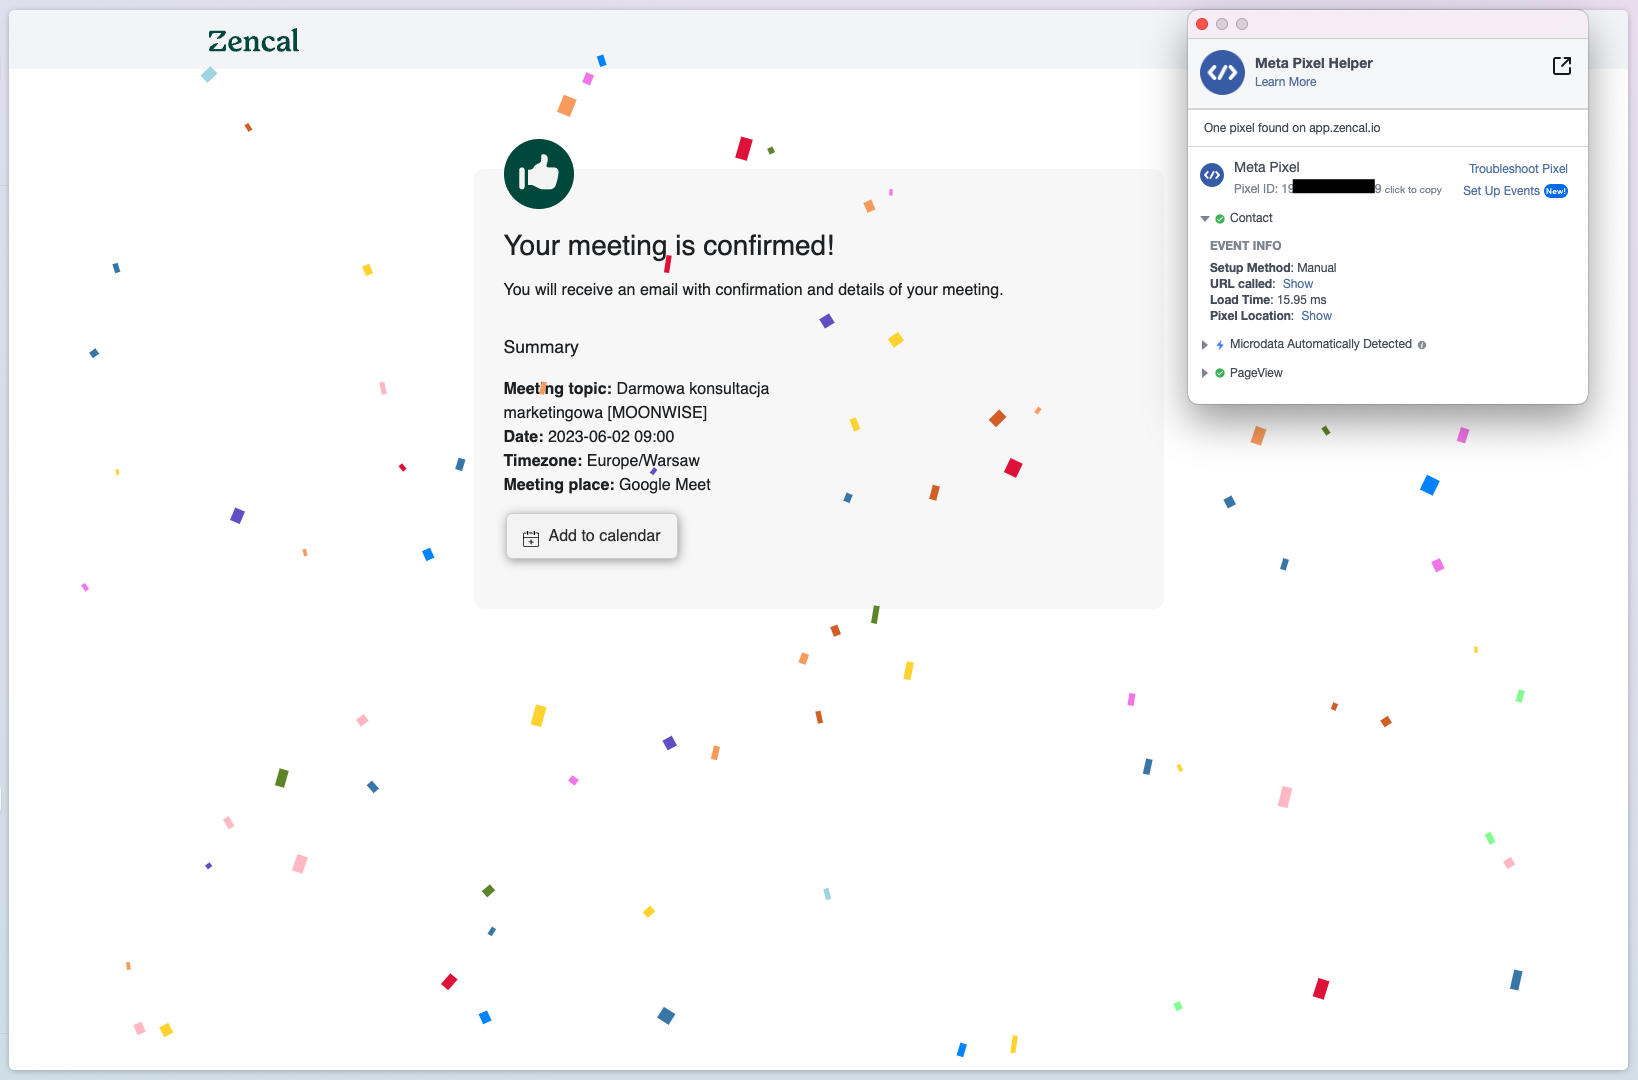Click the info icon beside Microdata Automatically Detected

1422,345
